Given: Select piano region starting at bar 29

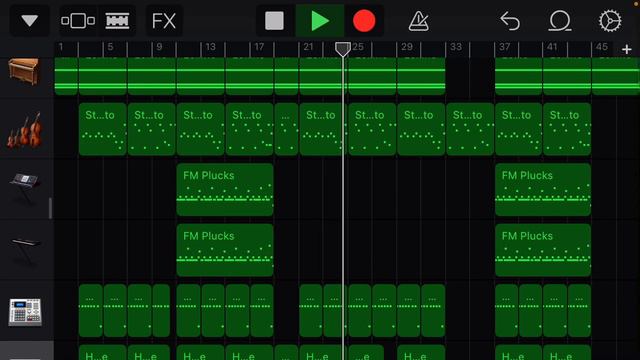Looking at the screenshot, I should (x=421, y=76).
